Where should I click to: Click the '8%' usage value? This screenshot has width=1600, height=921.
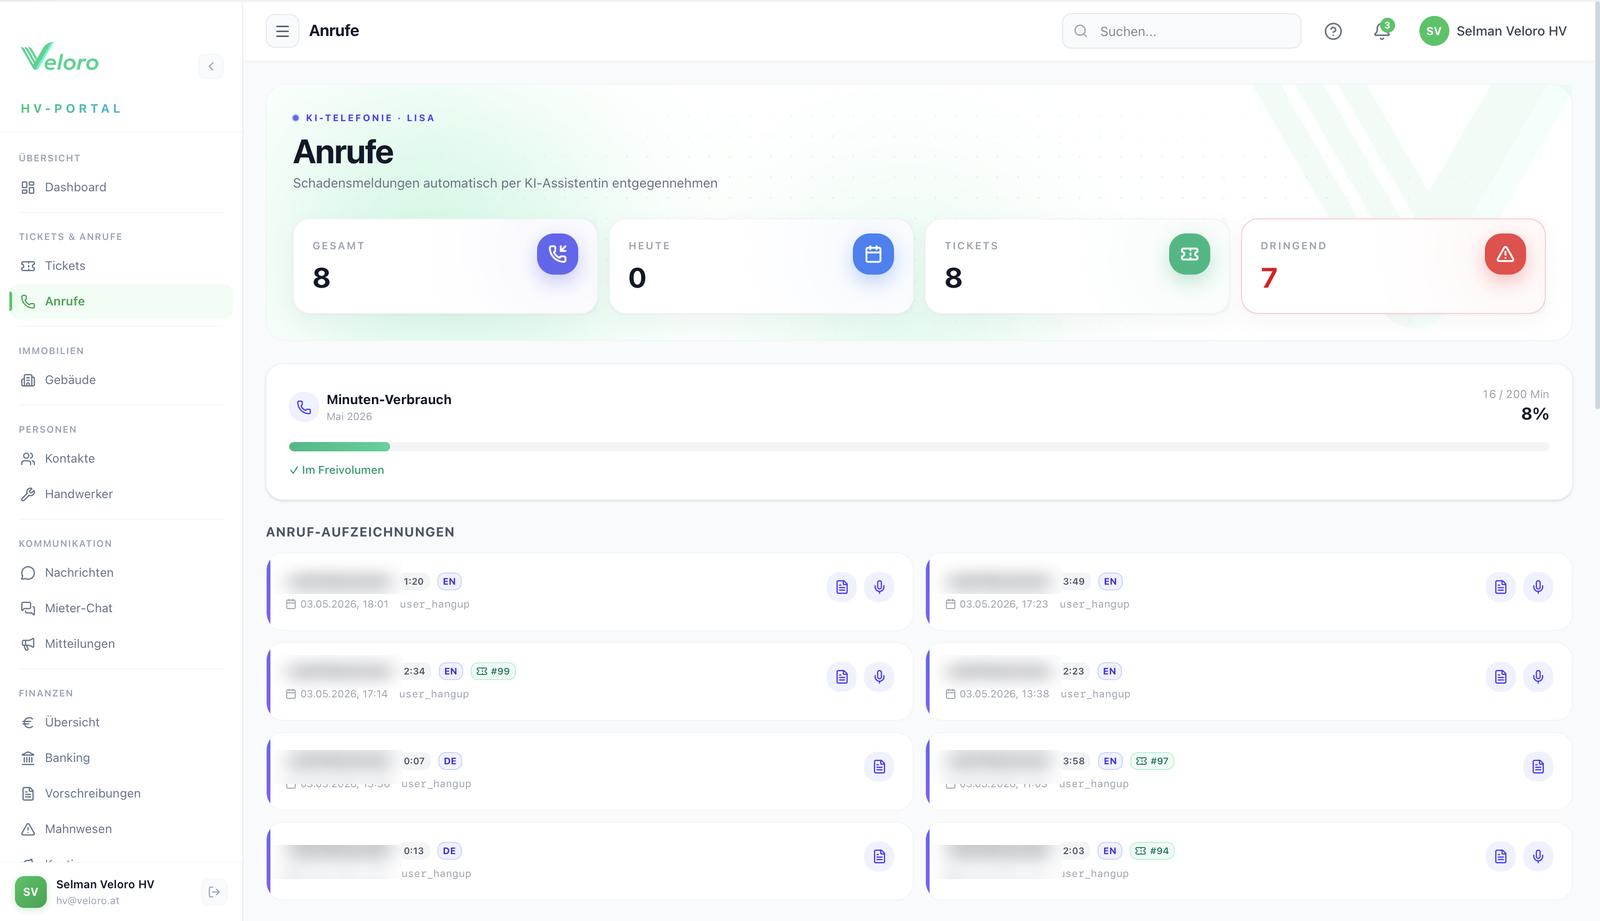click(1535, 414)
